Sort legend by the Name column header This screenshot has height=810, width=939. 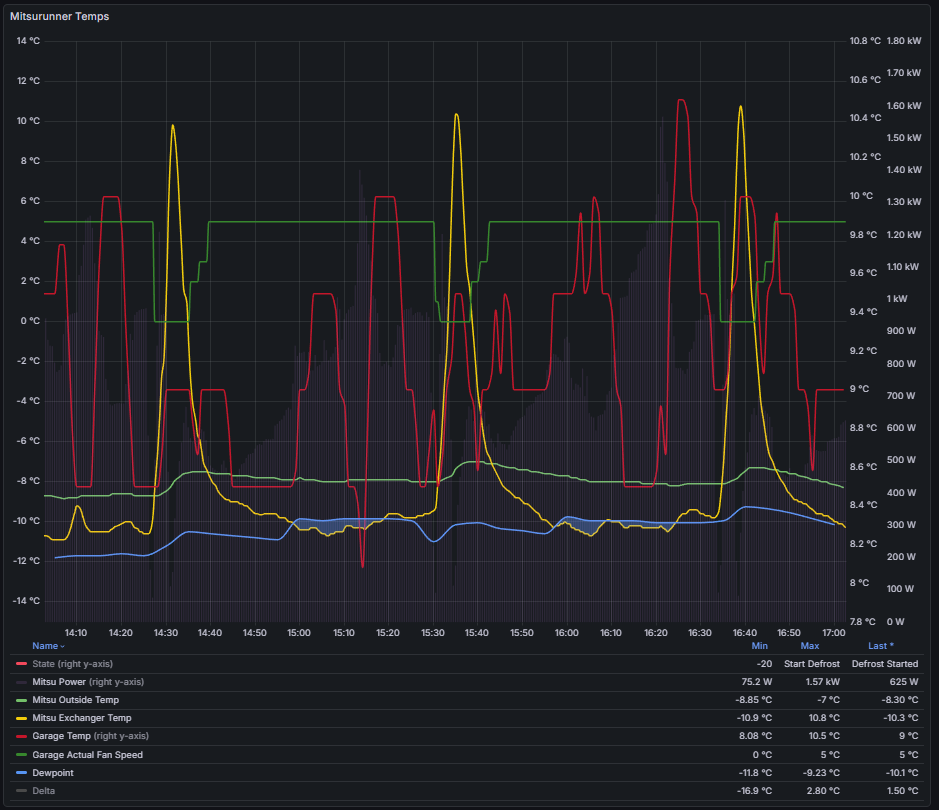point(44,646)
